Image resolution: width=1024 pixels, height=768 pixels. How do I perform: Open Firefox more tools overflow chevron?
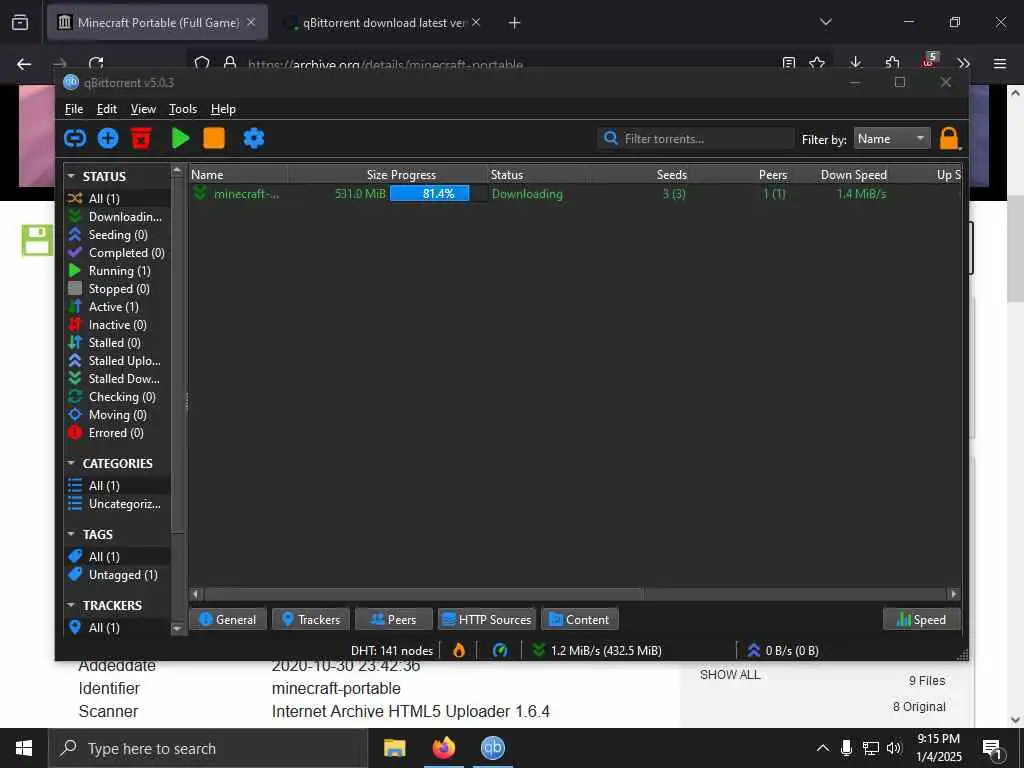point(963,63)
